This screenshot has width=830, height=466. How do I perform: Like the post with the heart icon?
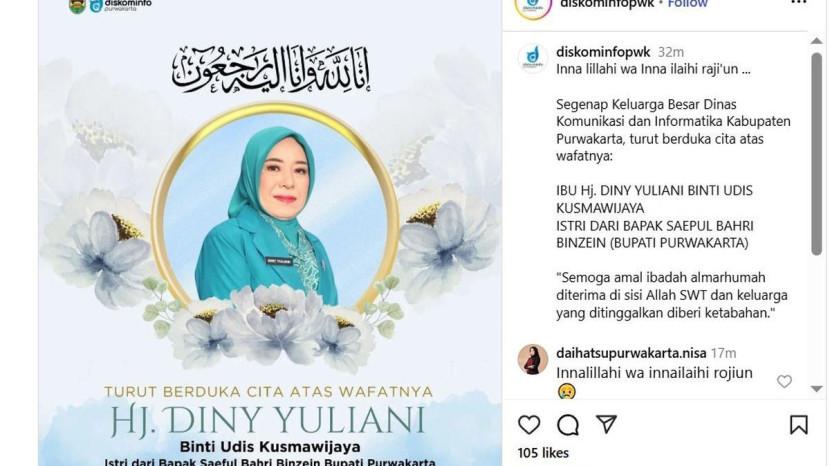click(x=529, y=425)
